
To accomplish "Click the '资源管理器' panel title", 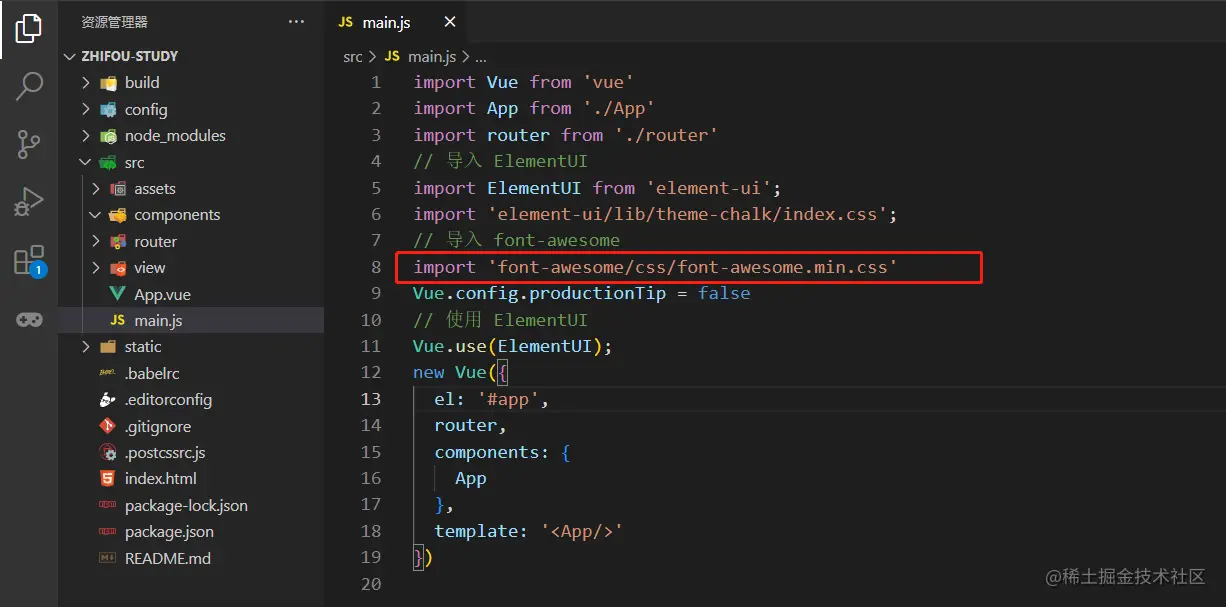I will (x=114, y=21).
